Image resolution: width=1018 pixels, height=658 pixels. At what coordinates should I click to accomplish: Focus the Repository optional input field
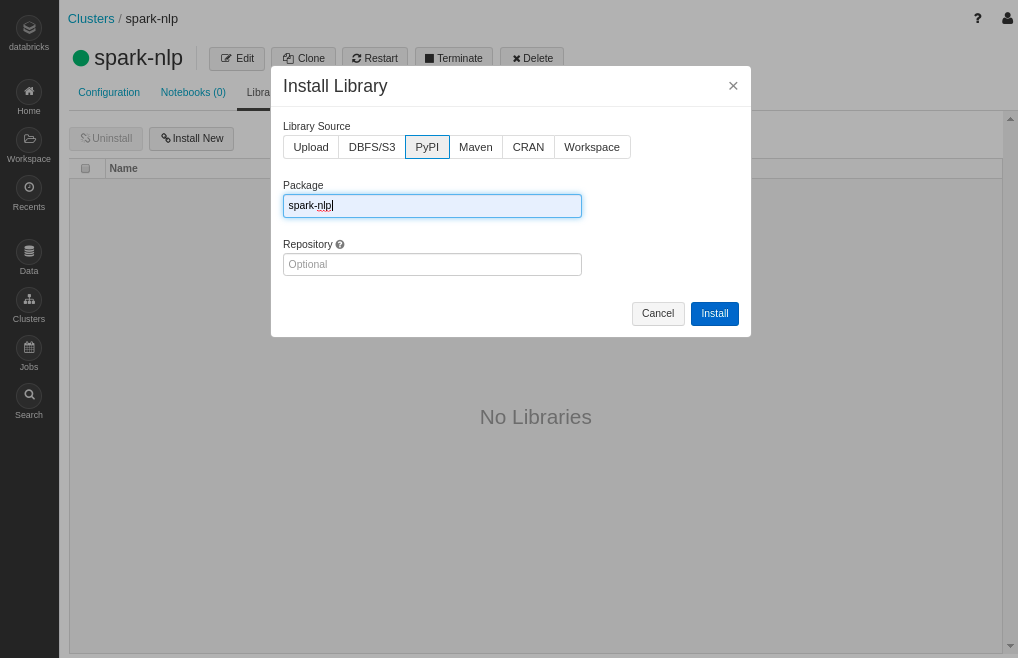pos(432,264)
